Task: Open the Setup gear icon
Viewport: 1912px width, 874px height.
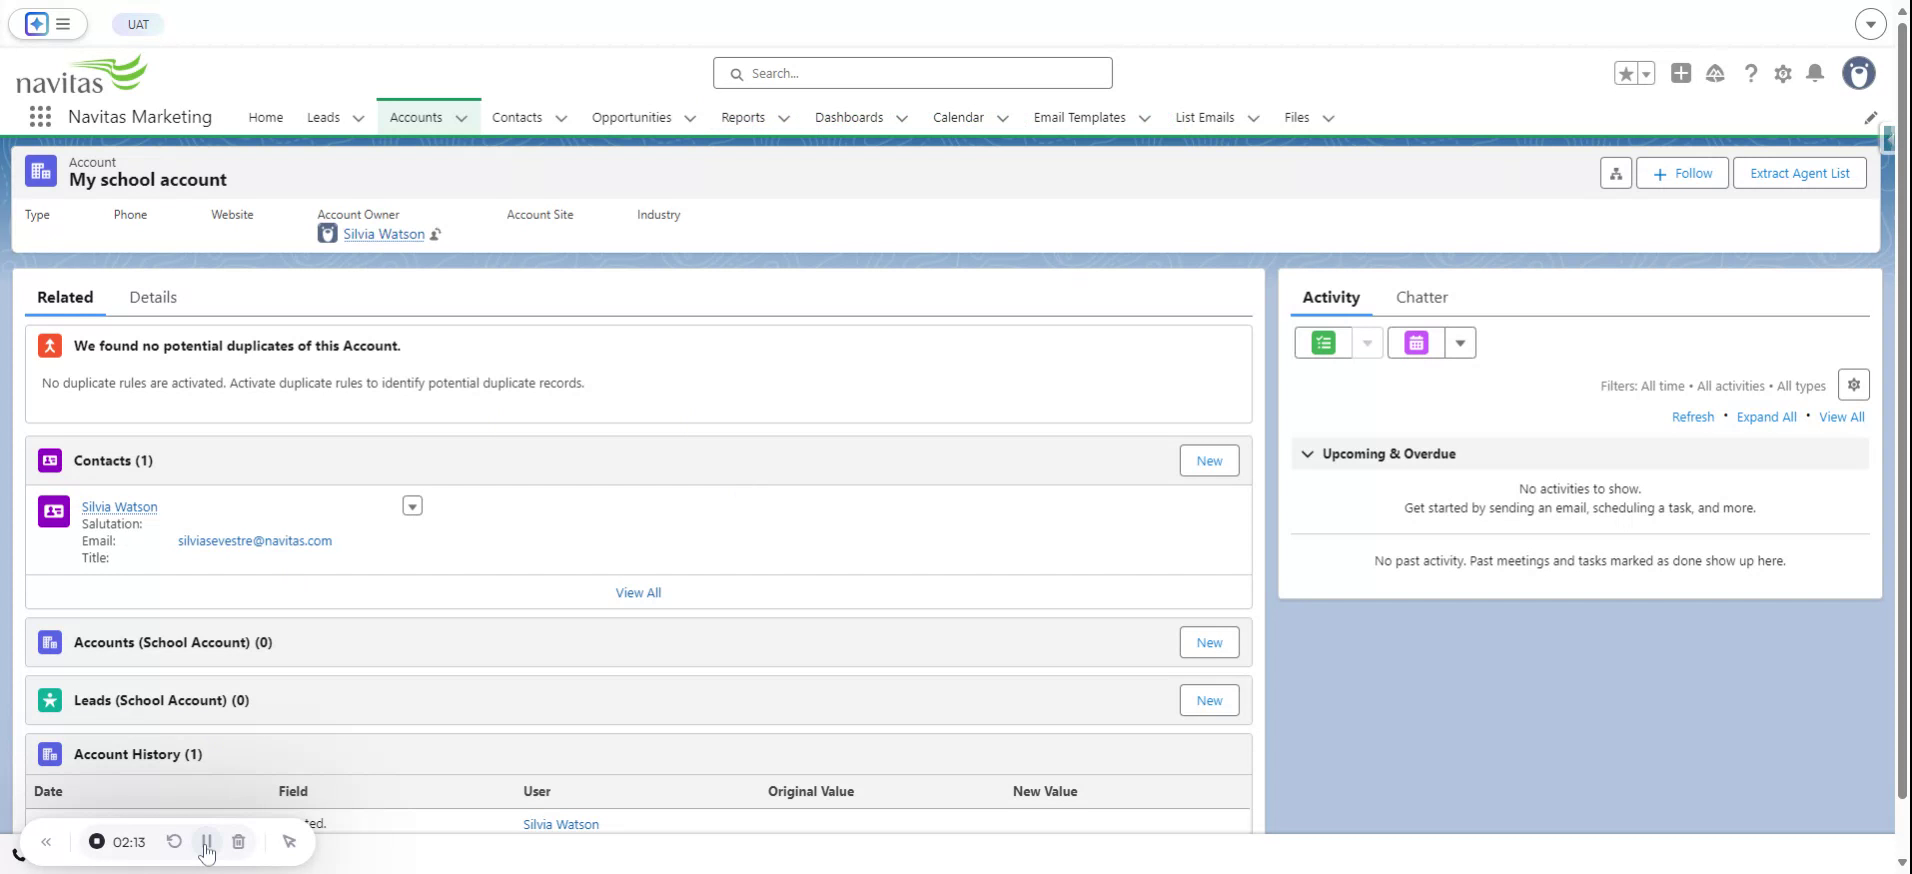Action: pos(1783,73)
